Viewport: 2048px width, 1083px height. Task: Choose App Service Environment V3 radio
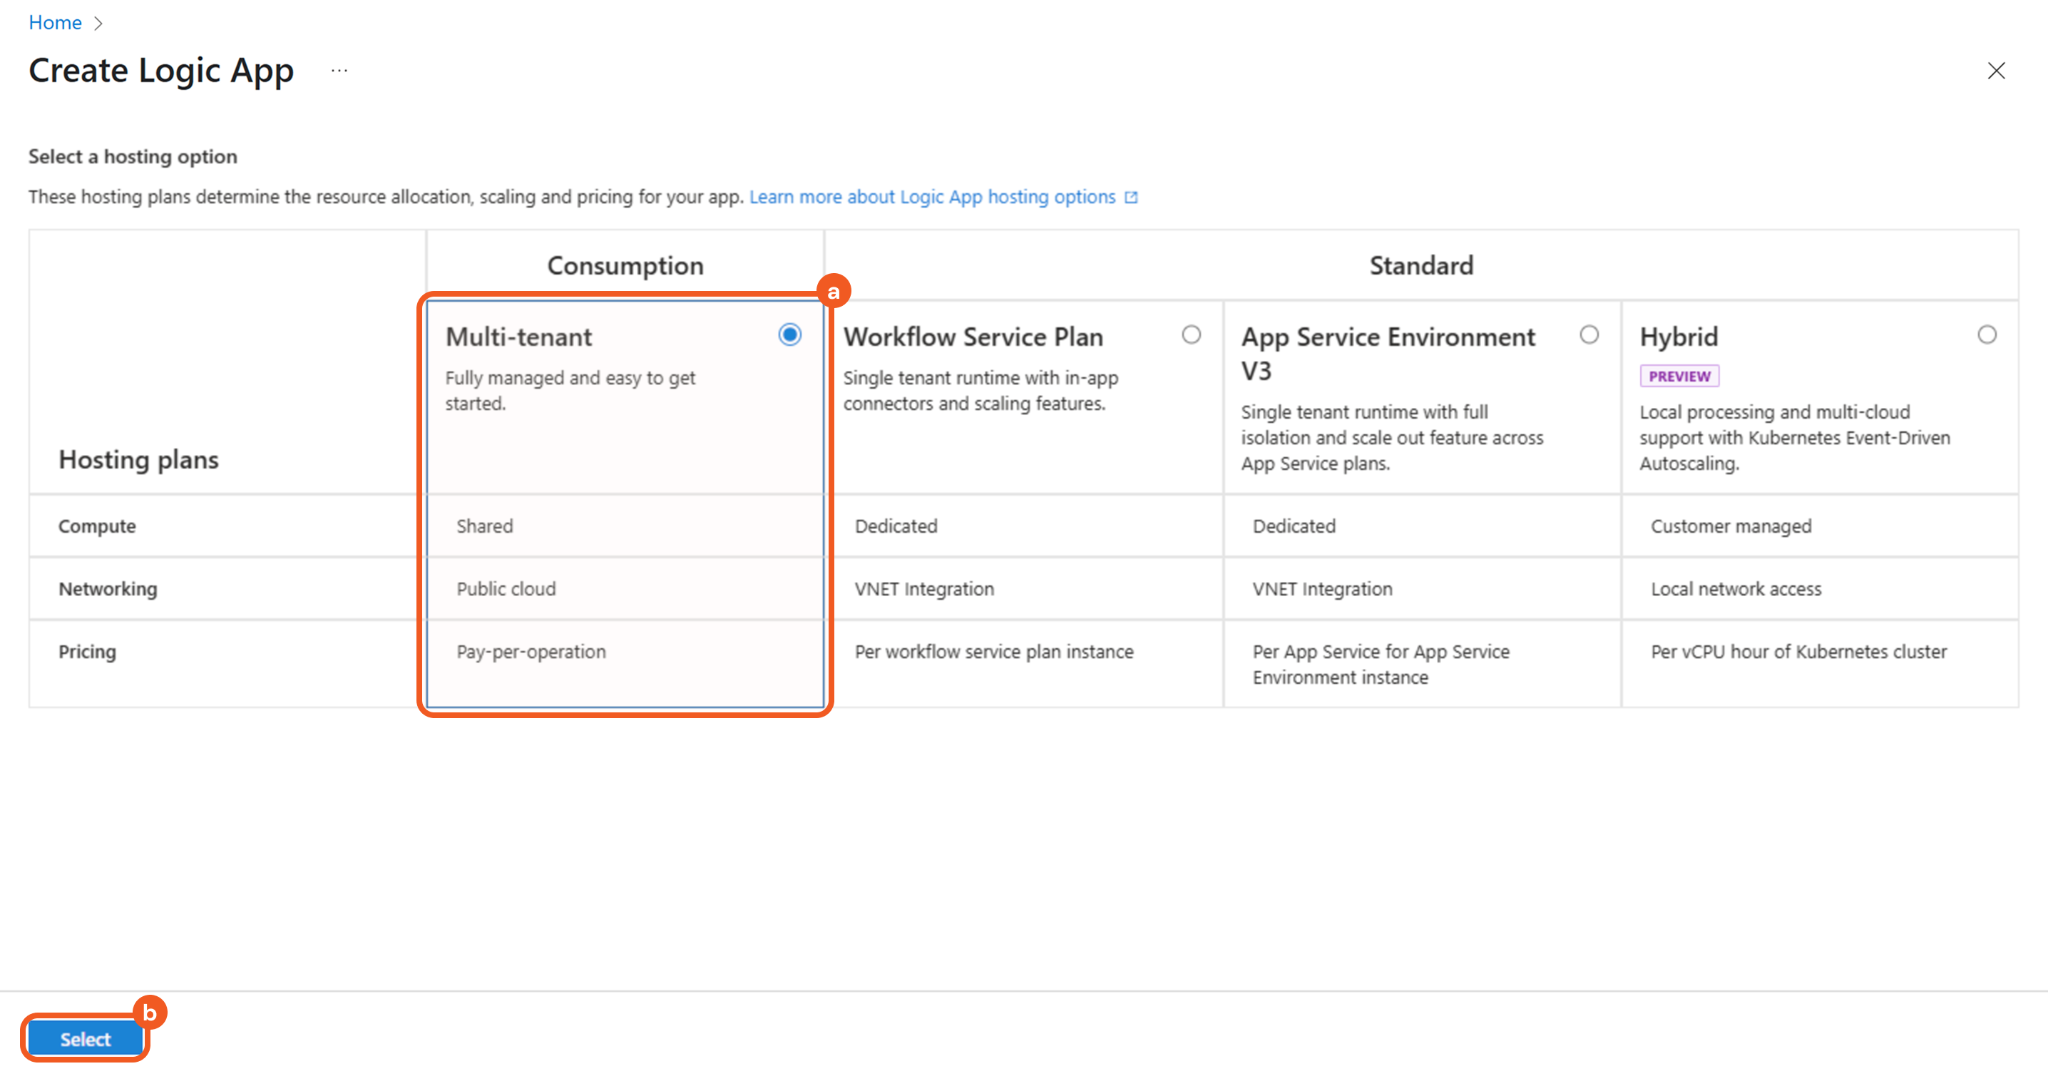pos(1589,335)
